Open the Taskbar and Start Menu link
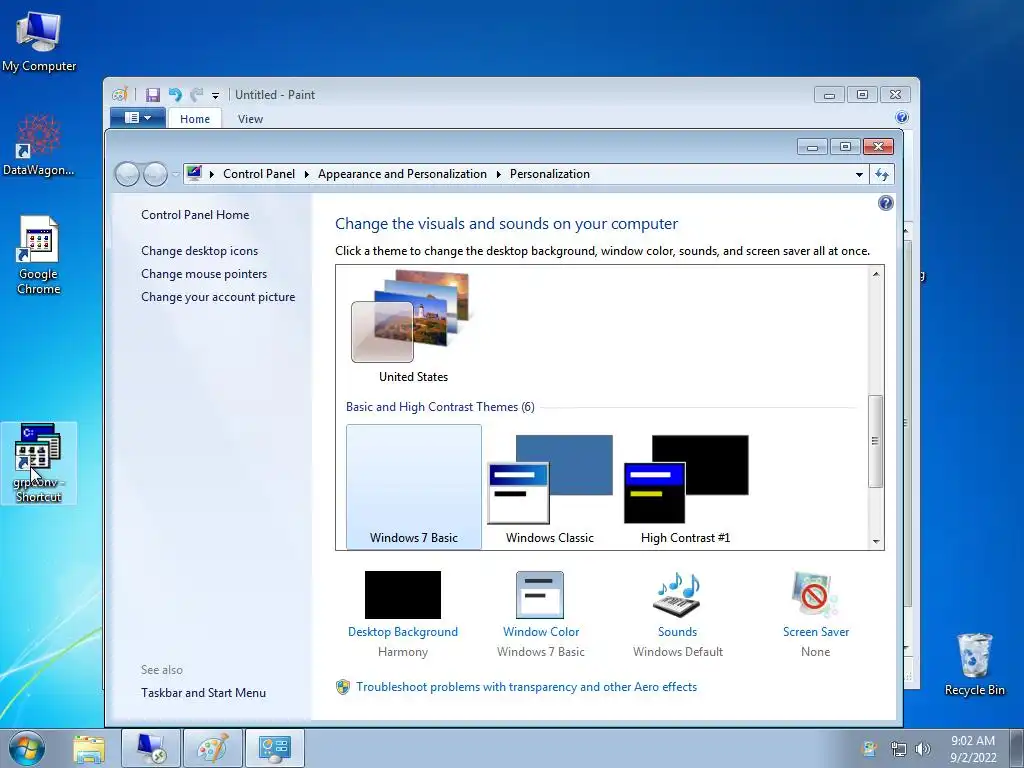 tap(203, 693)
